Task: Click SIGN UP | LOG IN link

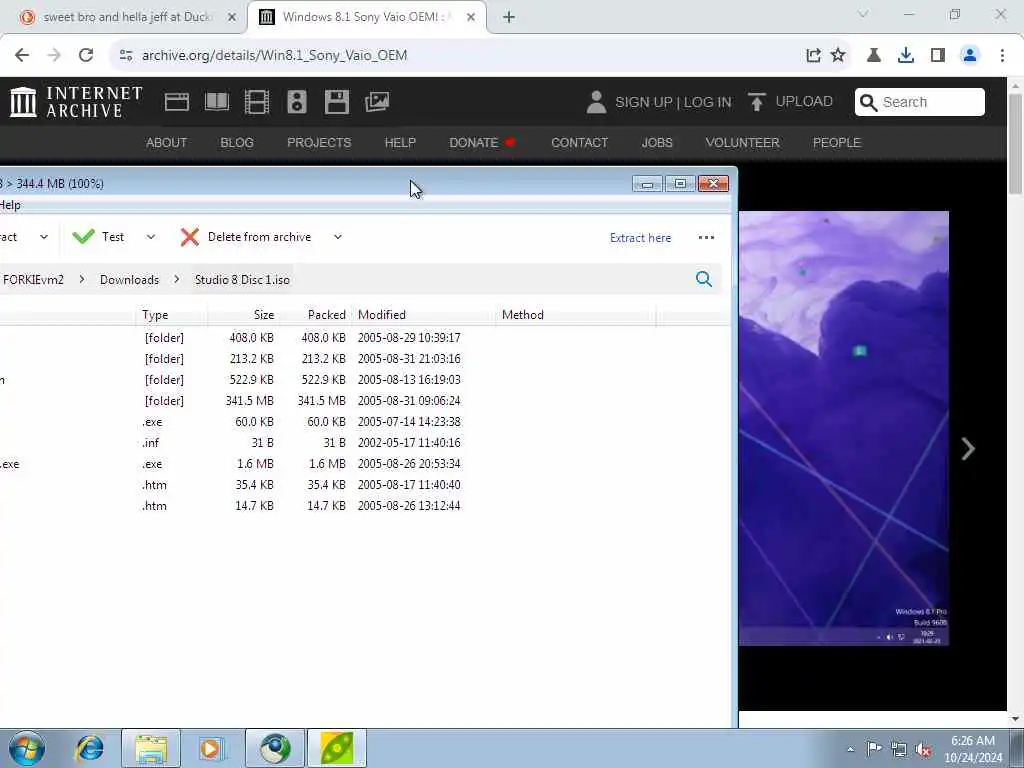Action: [673, 102]
